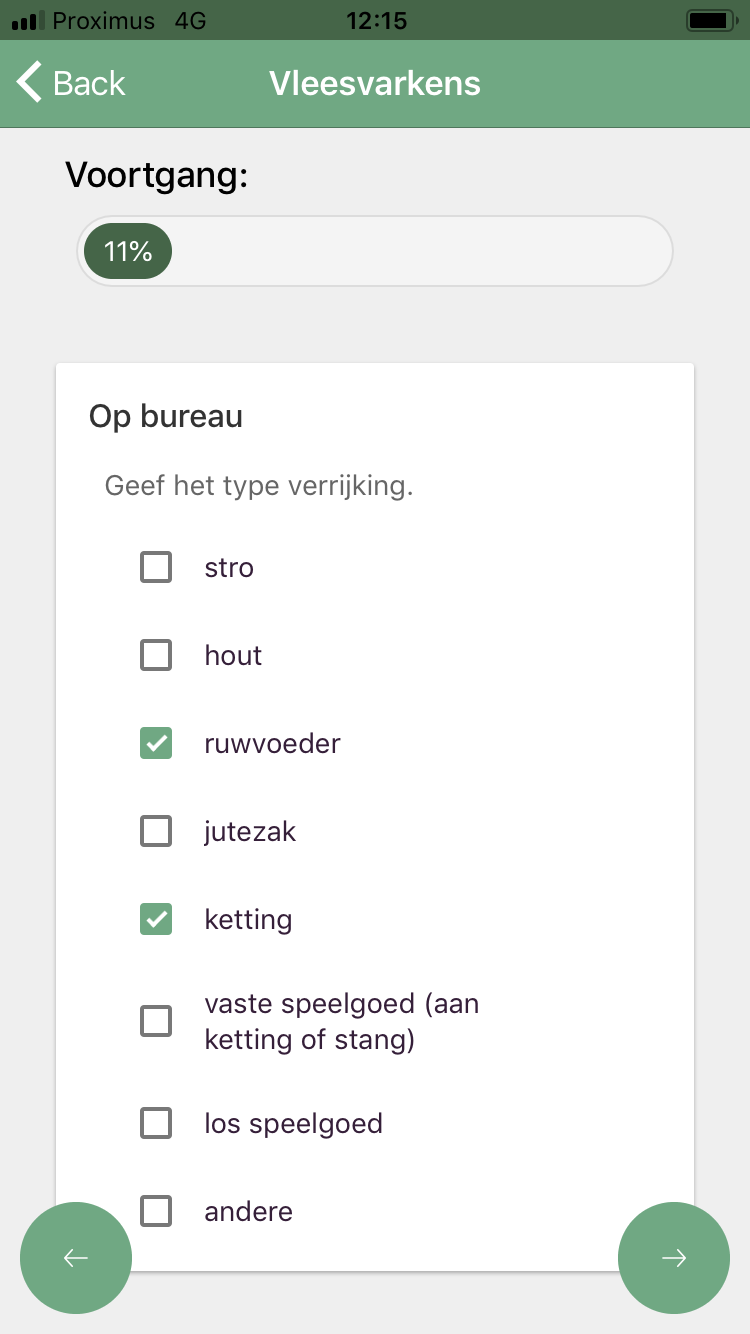Enable the stro checkbox
750x1334 pixels.
click(156, 567)
